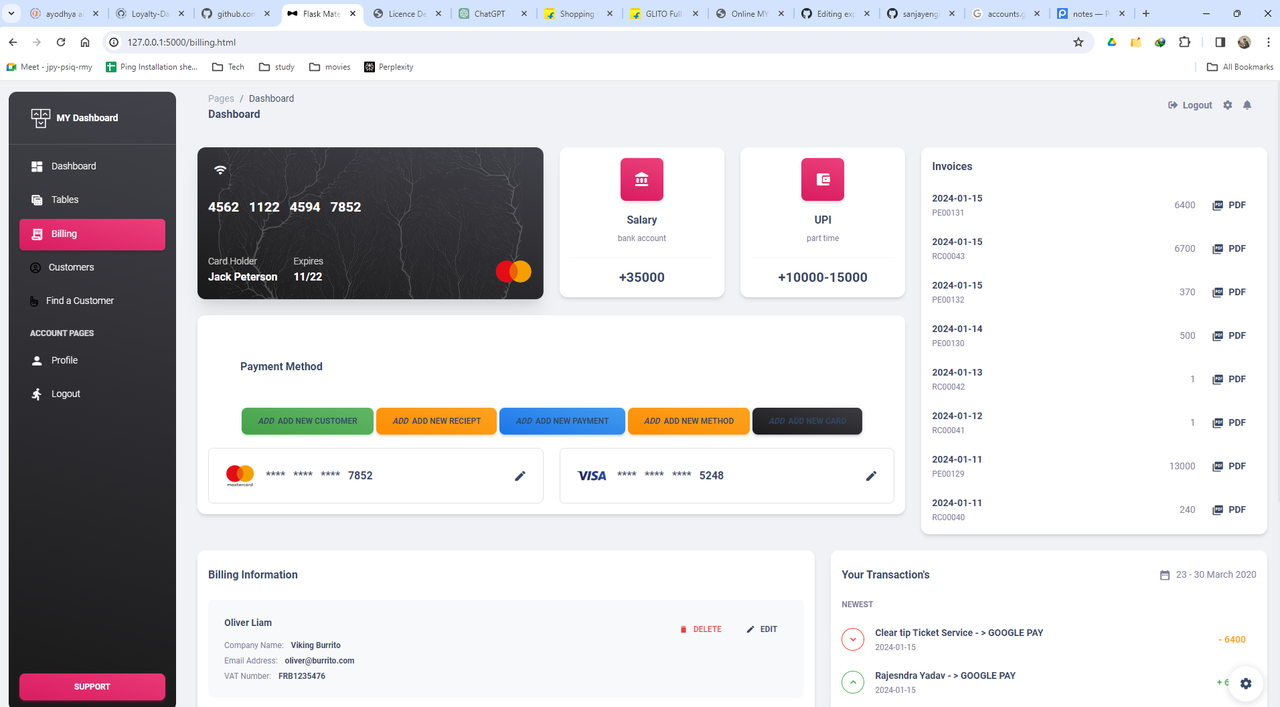This screenshot has width=1280, height=707.
Task: Delete Oliver Liam billing info
Action: [700, 629]
